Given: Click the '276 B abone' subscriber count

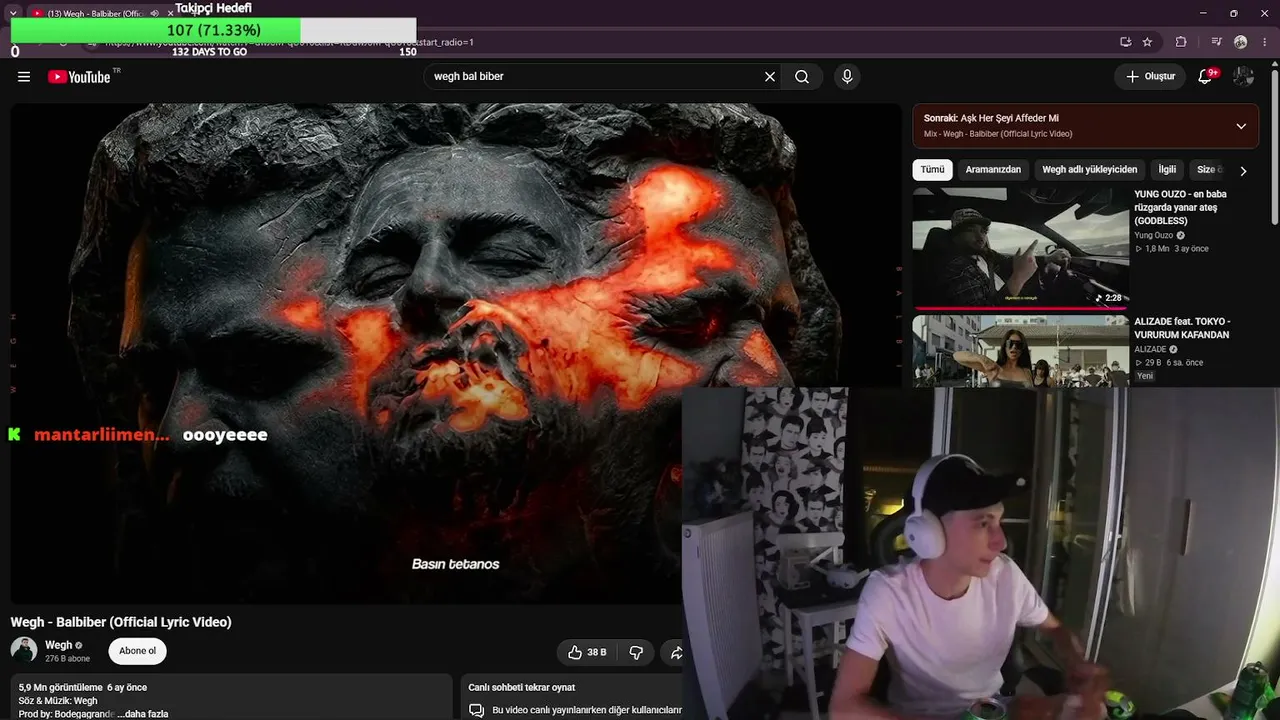Looking at the screenshot, I should coord(68,659).
